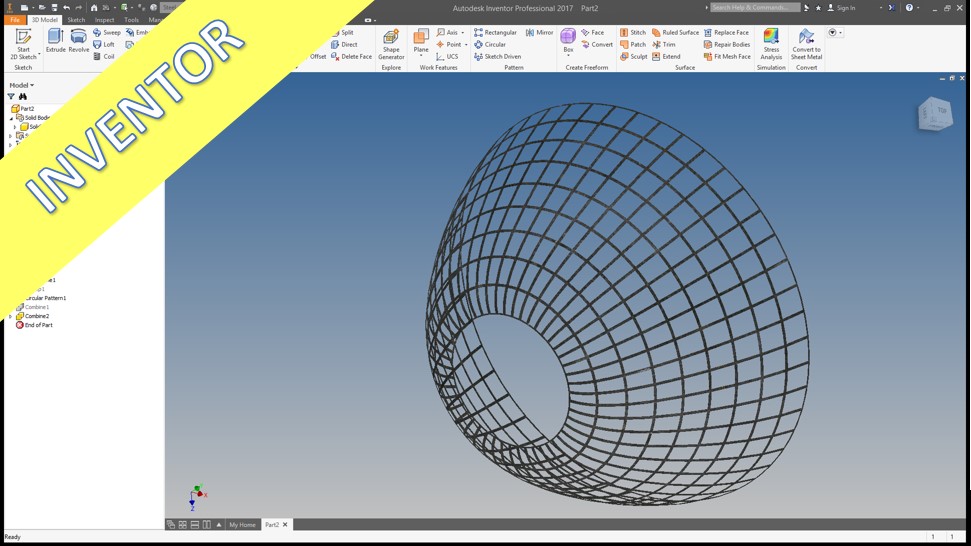This screenshot has height=546, width=971.
Task: Click the browser filter funnel icon
Action: pos(11,97)
